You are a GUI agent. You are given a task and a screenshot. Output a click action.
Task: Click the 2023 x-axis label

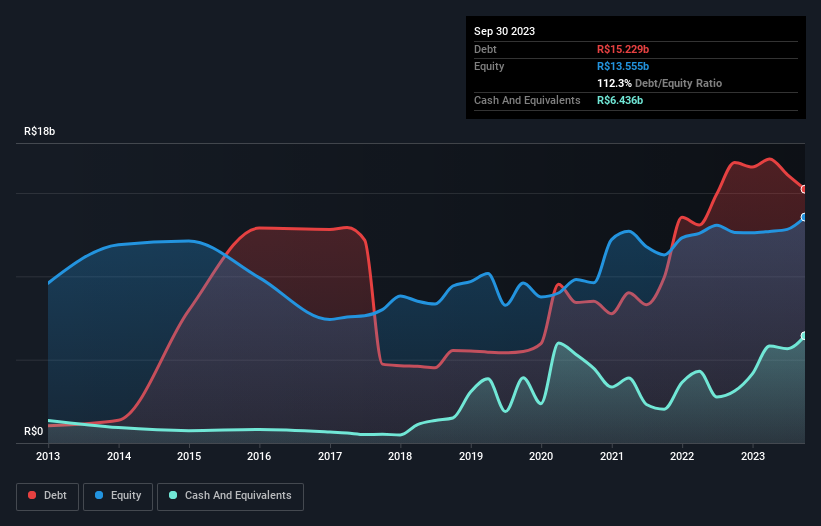(x=752, y=456)
